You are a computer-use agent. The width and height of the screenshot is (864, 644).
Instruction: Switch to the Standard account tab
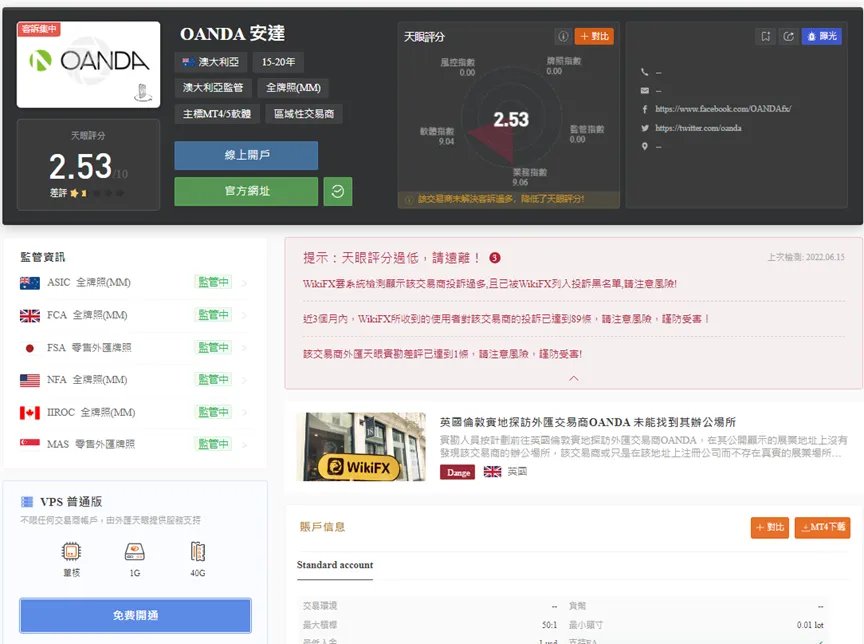click(335, 565)
